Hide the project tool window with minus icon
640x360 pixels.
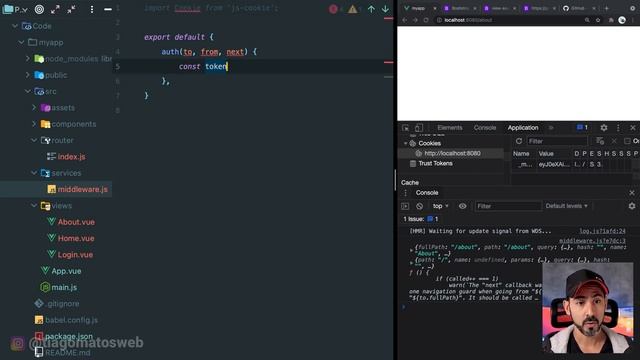108,9
